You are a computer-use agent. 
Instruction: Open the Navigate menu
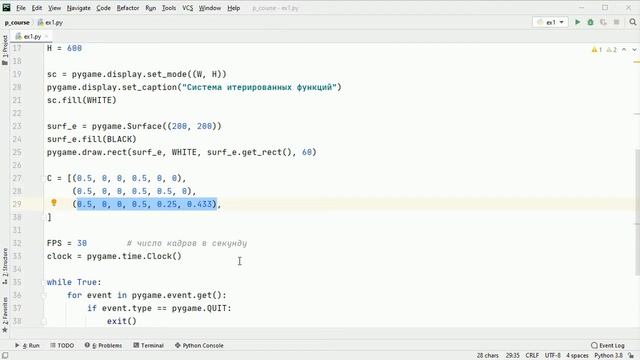click(x=78, y=8)
